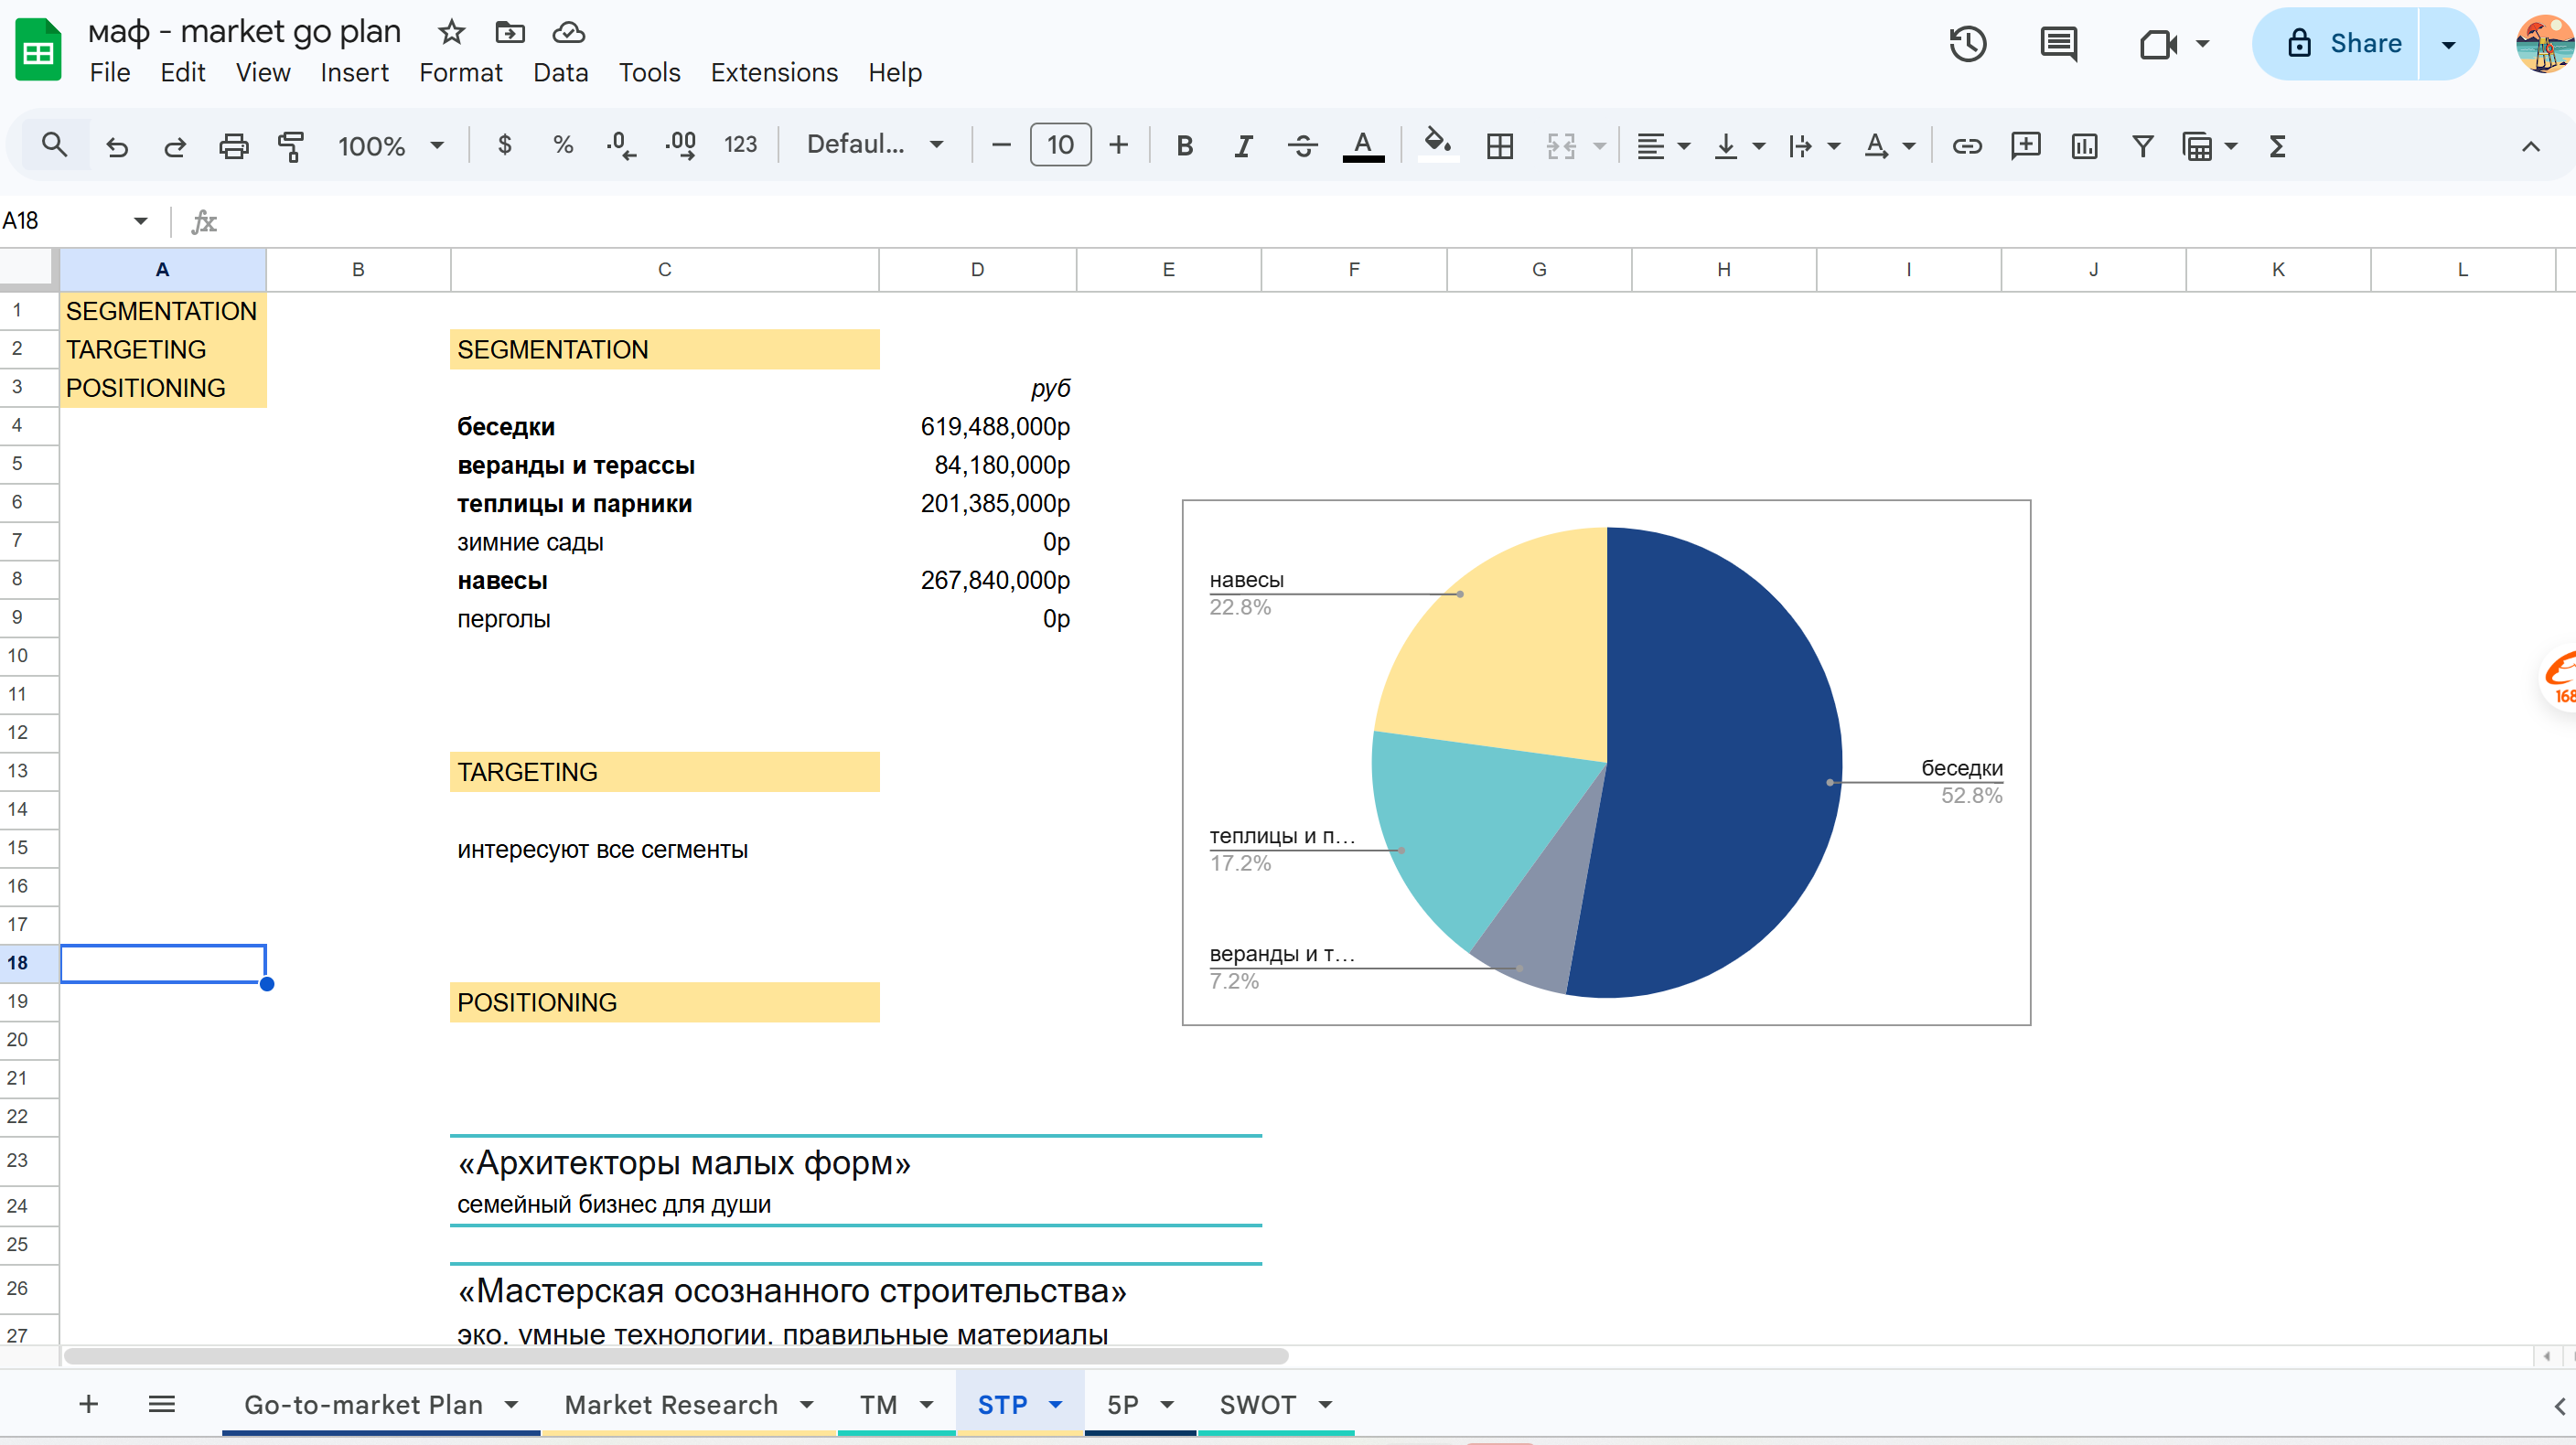2576x1445 pixels.
Task: Open the STP tab options arrow
Action: 1055,1404
